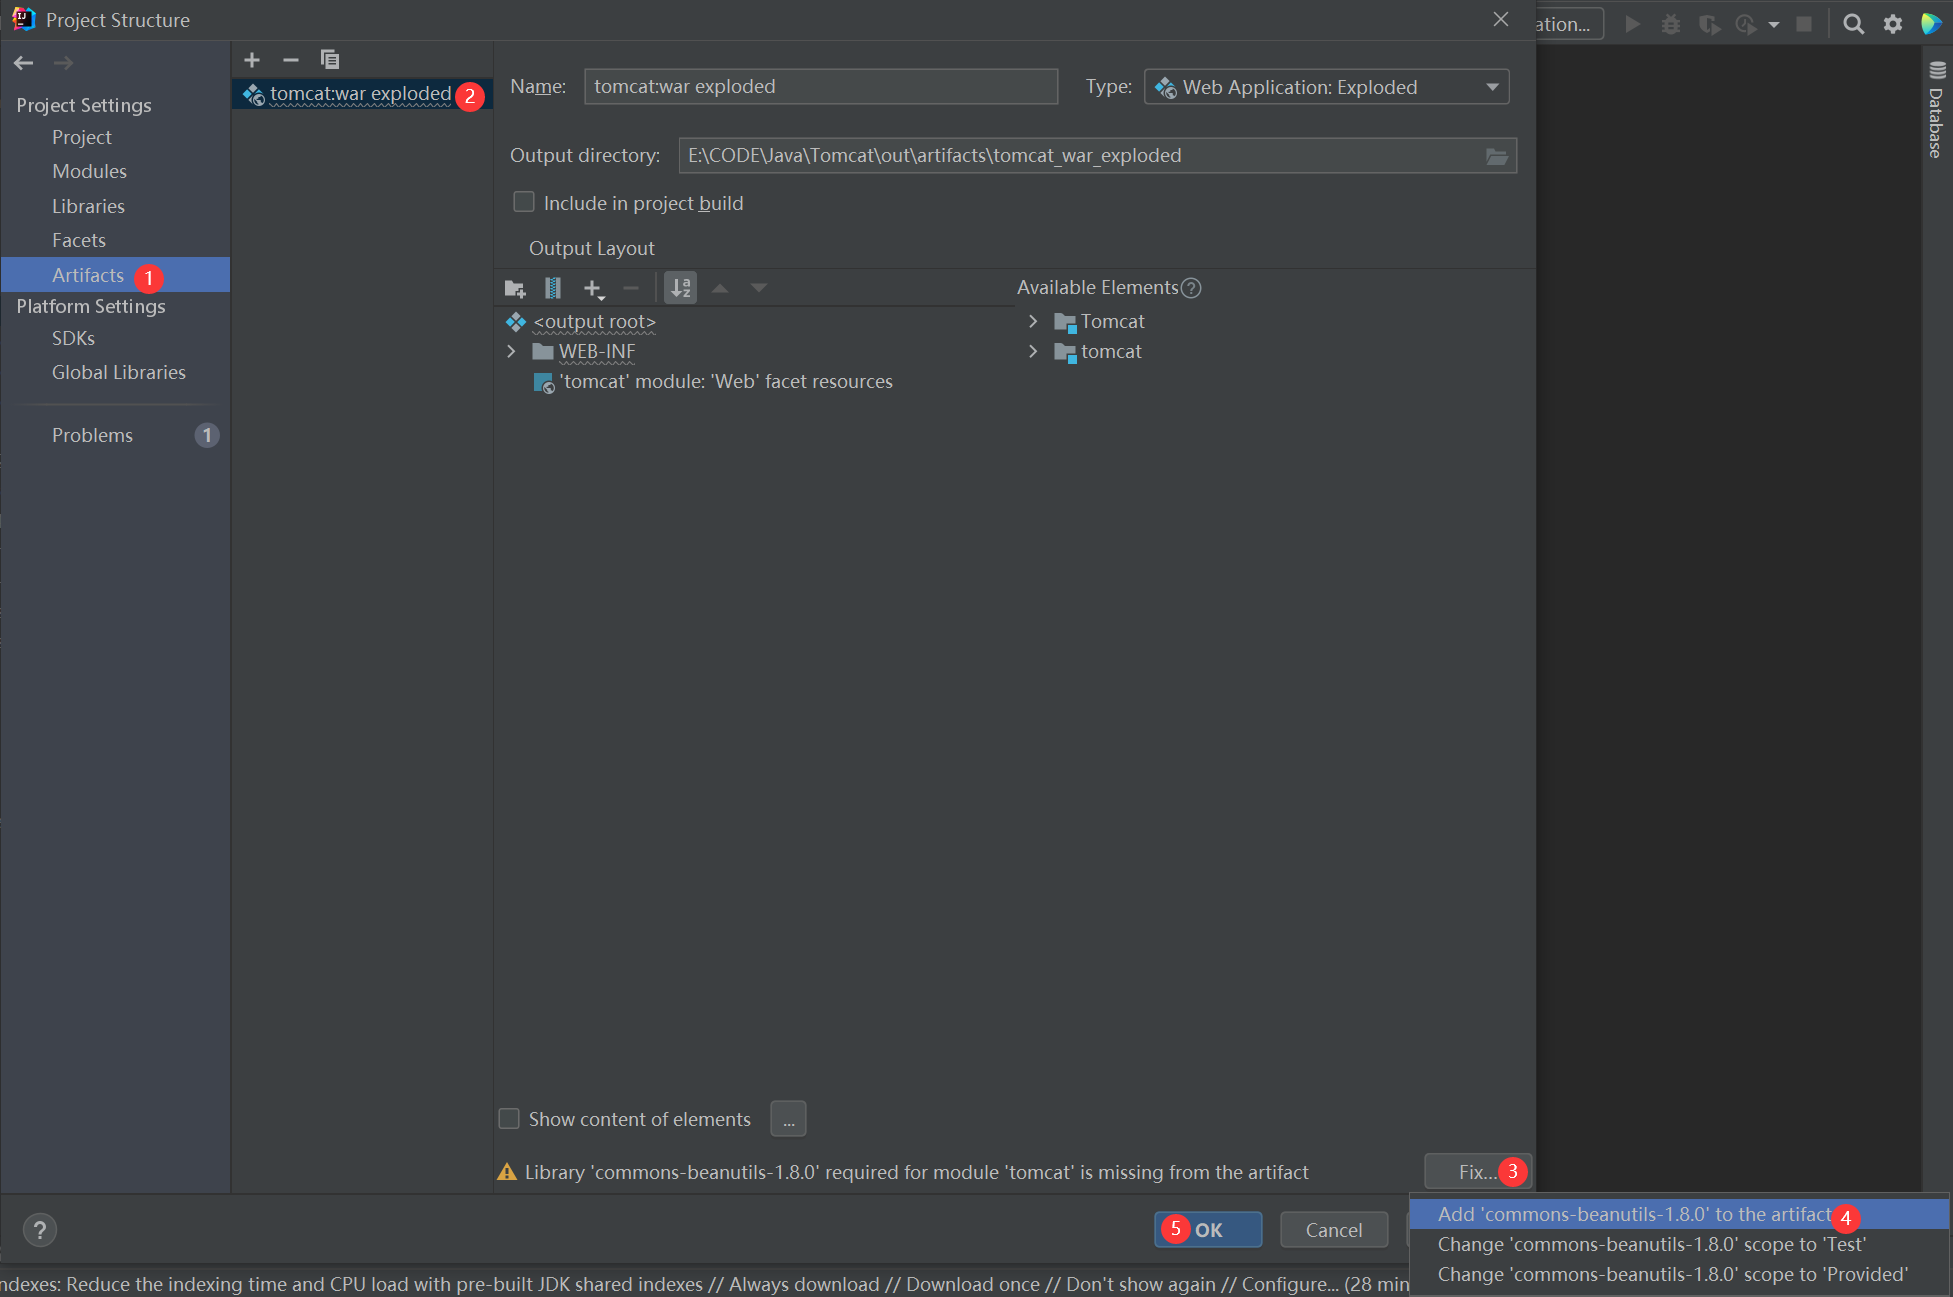
Task: Click the Available Elements help icon
Action: [x=1191, y=288]
